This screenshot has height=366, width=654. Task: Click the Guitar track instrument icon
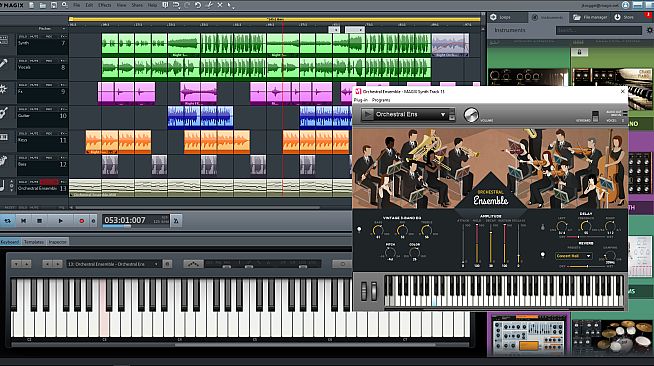[x=4, y=113]
